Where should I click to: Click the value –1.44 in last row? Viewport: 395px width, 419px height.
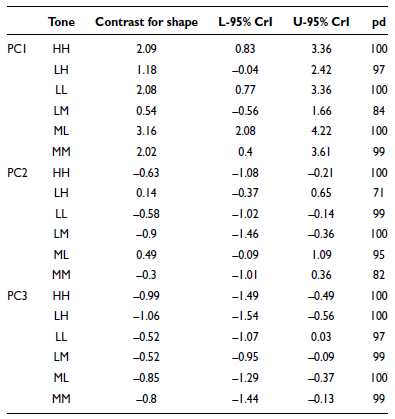pos(245,399)
